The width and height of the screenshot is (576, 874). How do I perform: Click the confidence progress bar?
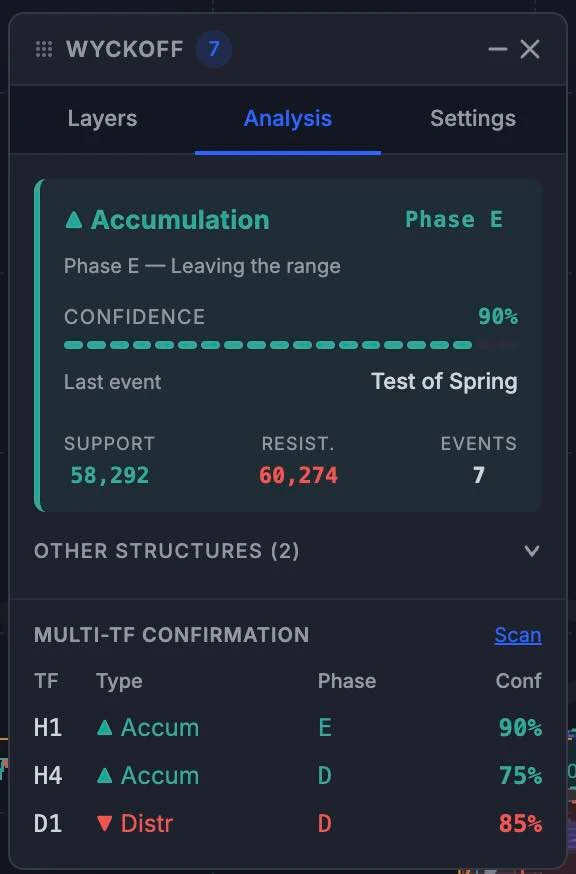[x=291, y=345]
